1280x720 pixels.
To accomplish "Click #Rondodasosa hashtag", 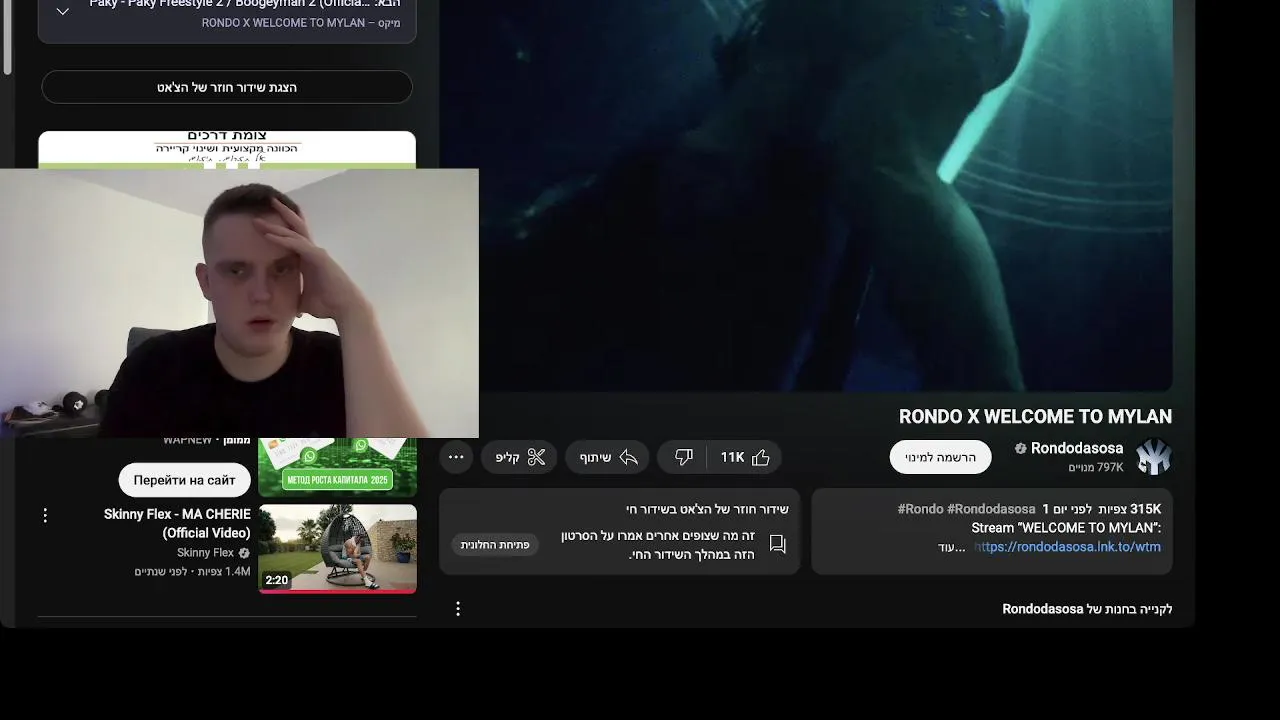I will 991,509.
